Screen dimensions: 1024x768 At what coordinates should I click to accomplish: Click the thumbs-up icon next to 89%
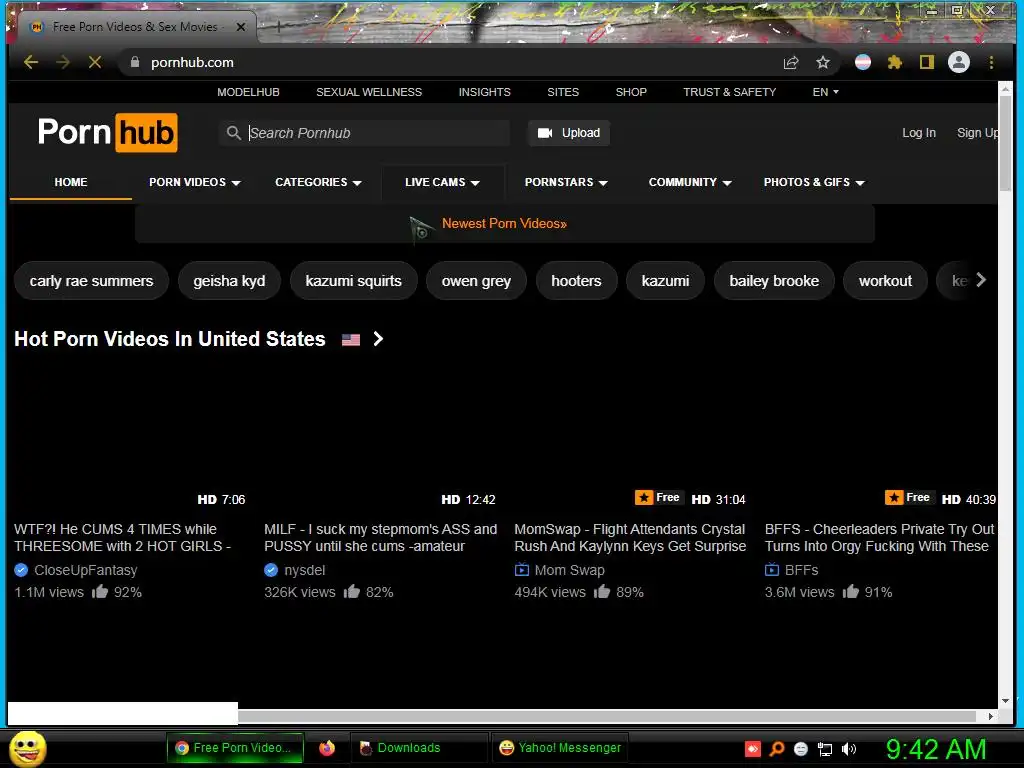(x=602, y=592)
